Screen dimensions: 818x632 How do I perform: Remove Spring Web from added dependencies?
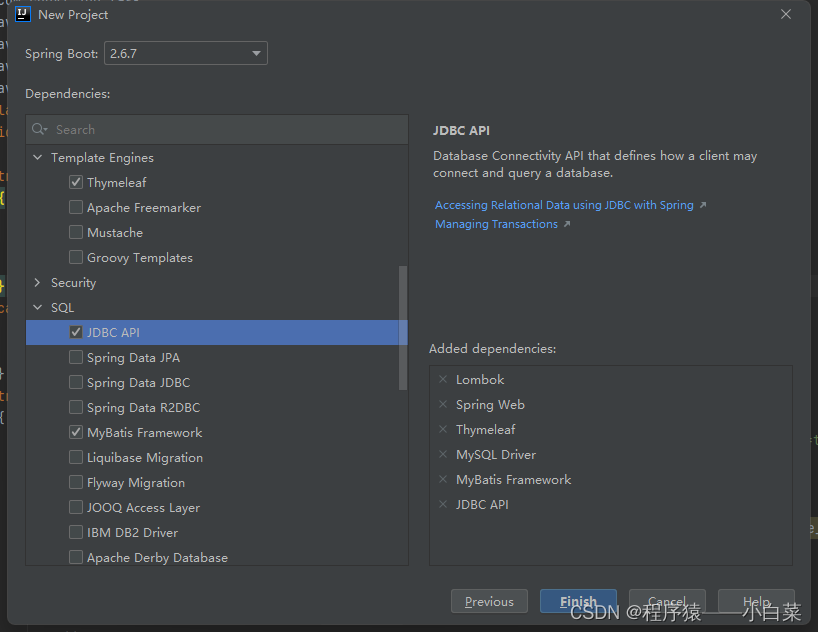(443, 404)
